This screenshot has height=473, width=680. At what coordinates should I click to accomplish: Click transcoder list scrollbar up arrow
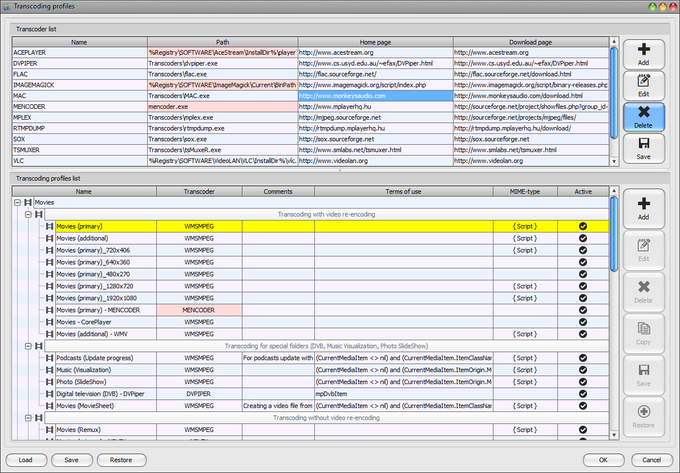614,41
